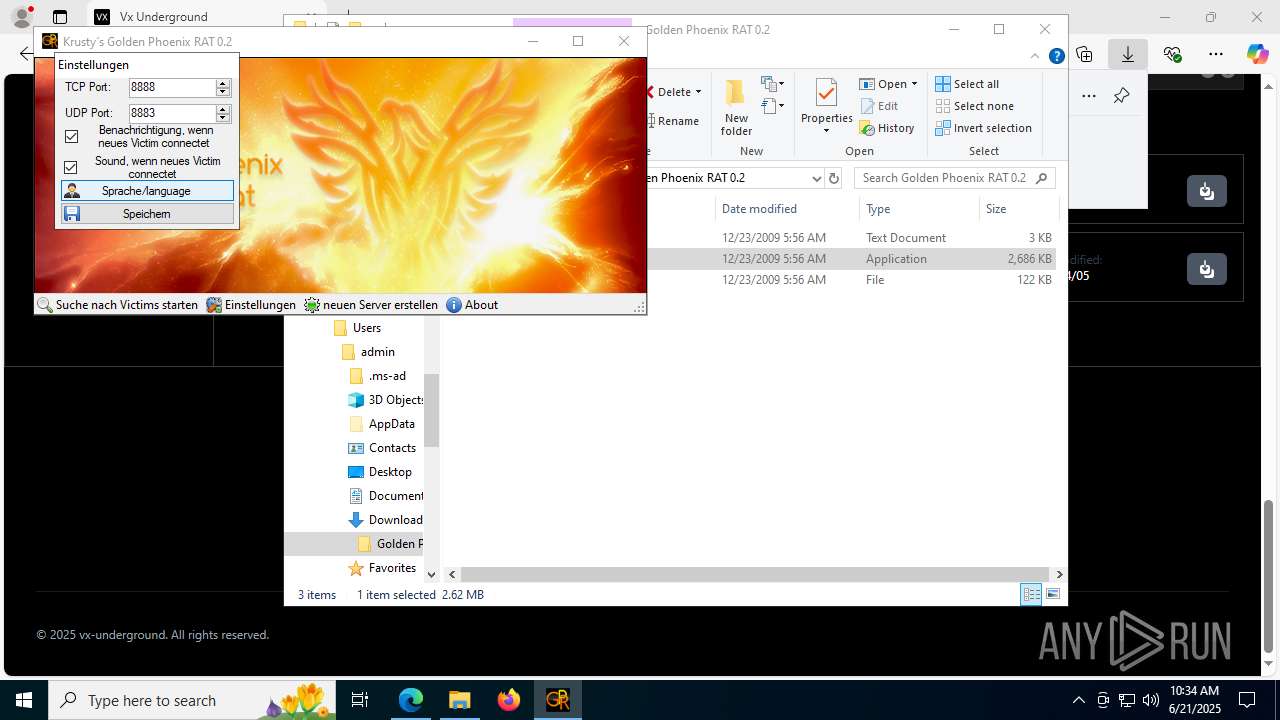Select the Application file row
The image size is (1280, 720).
pyautogui.click(x=851, y=259)
